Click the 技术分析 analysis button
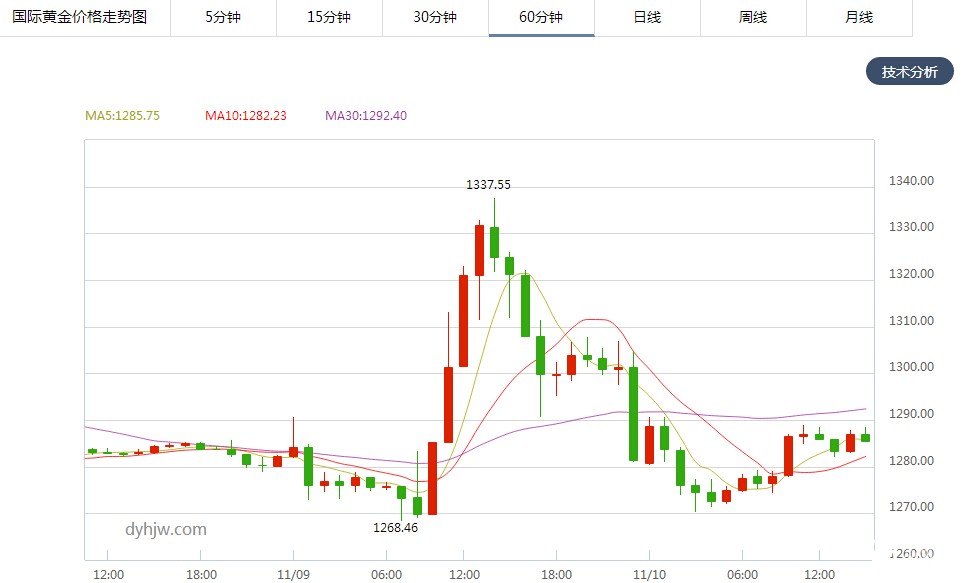Screen dimensions: 964x583 tap(908, 72)
